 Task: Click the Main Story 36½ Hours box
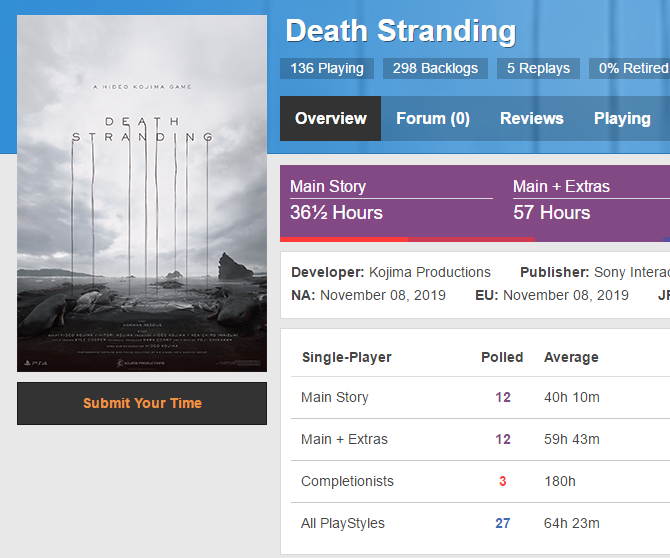pyautogui.click(x=391, y=203)
